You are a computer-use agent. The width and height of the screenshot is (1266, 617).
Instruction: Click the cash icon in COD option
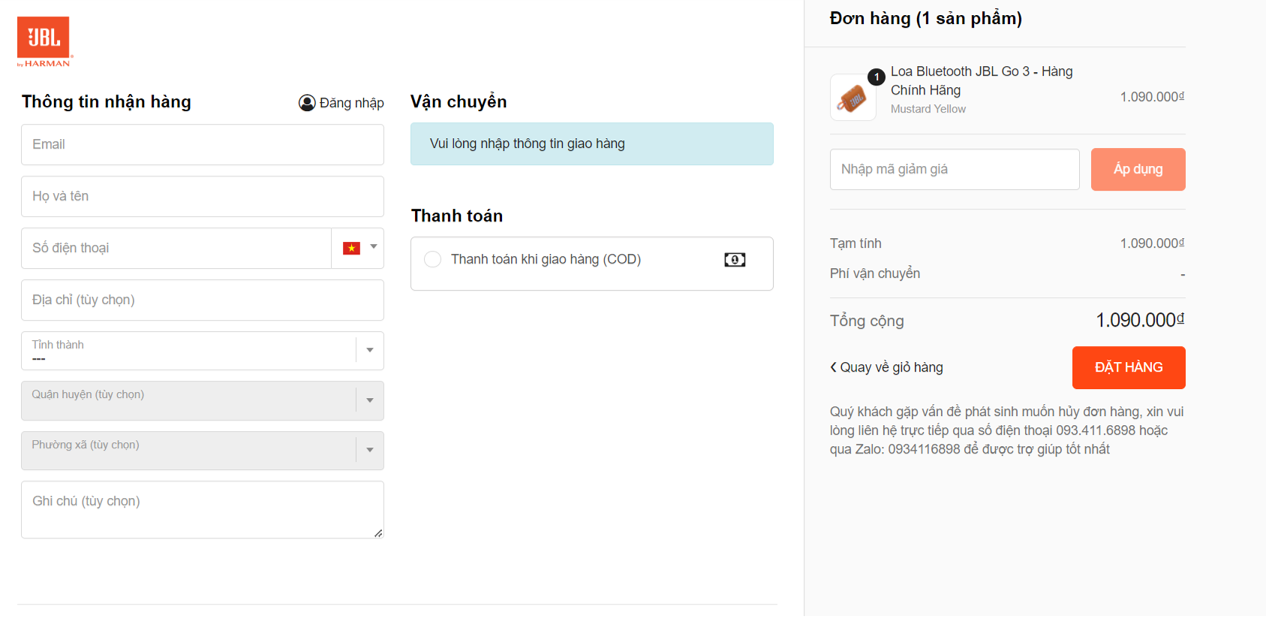(x=735, y=260)
